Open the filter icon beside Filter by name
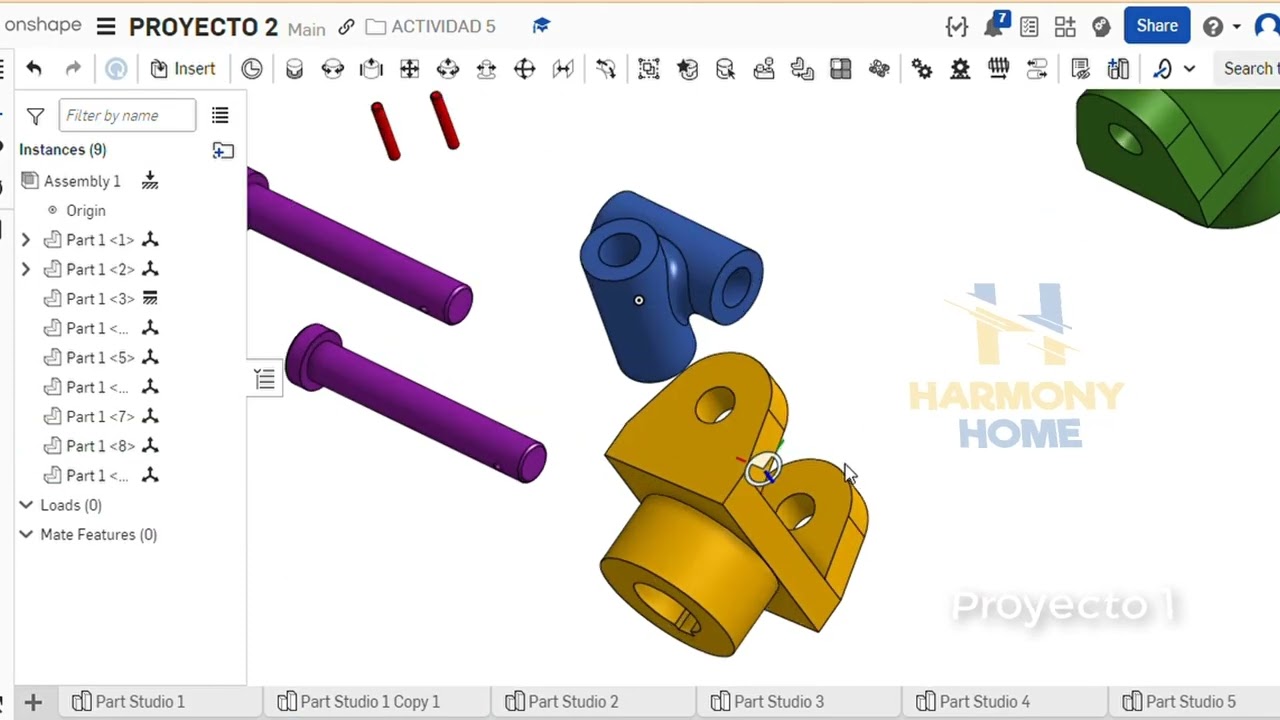The height and width of the screenshot is (720, 1280). tap(35, 116)
